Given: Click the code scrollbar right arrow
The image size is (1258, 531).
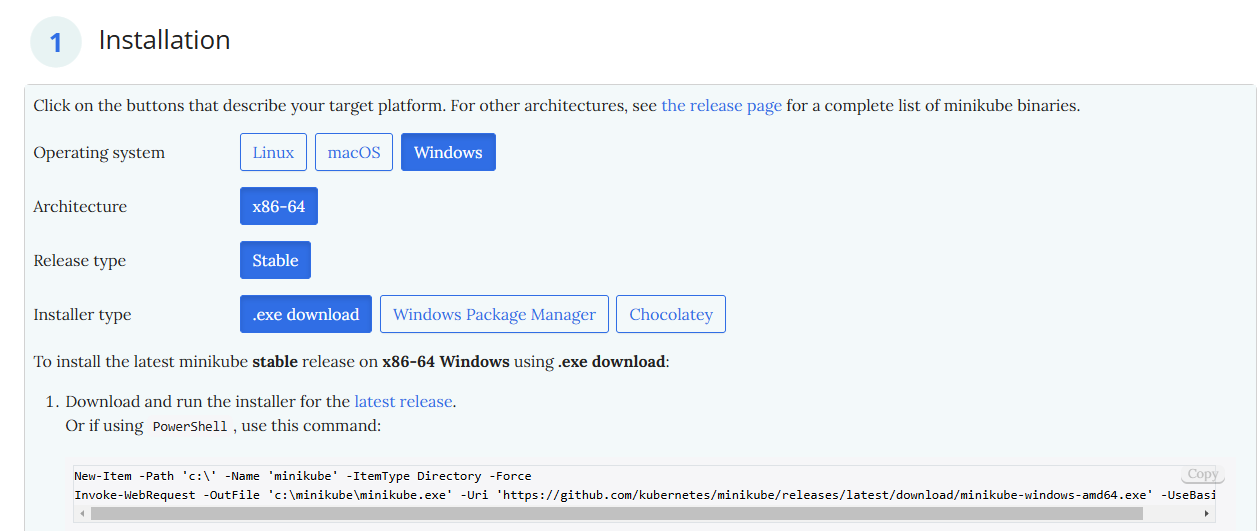Looking at the screenshot, I should pyautogui.click(x=1208, y=513).
